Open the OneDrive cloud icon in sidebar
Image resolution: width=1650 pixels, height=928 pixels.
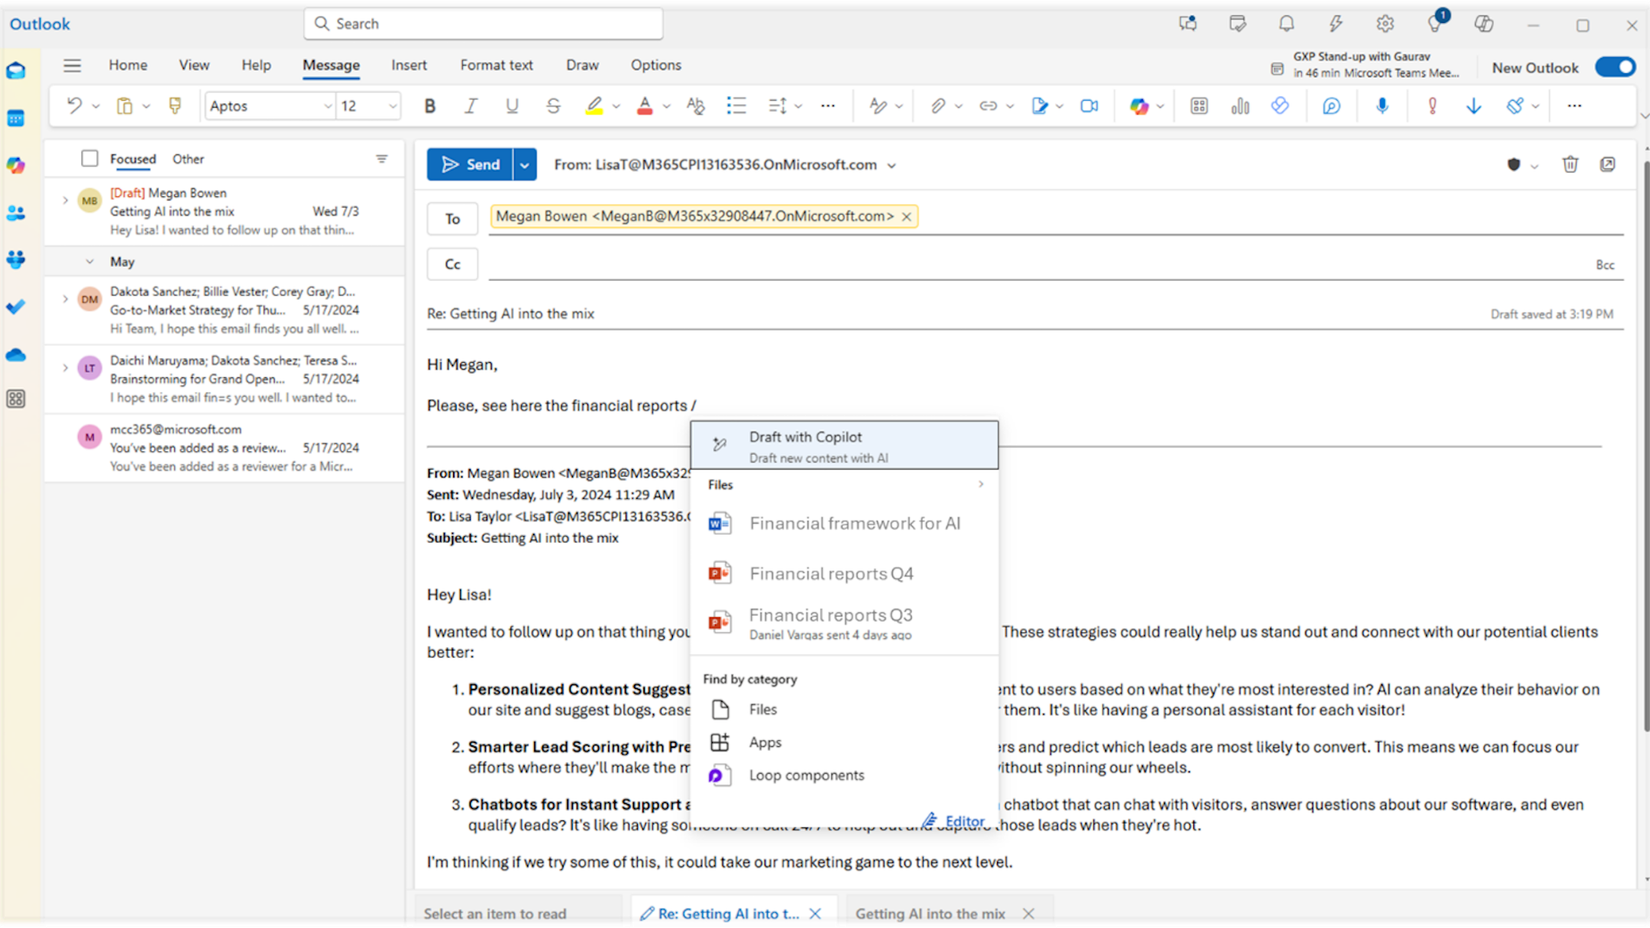(16, 355)
